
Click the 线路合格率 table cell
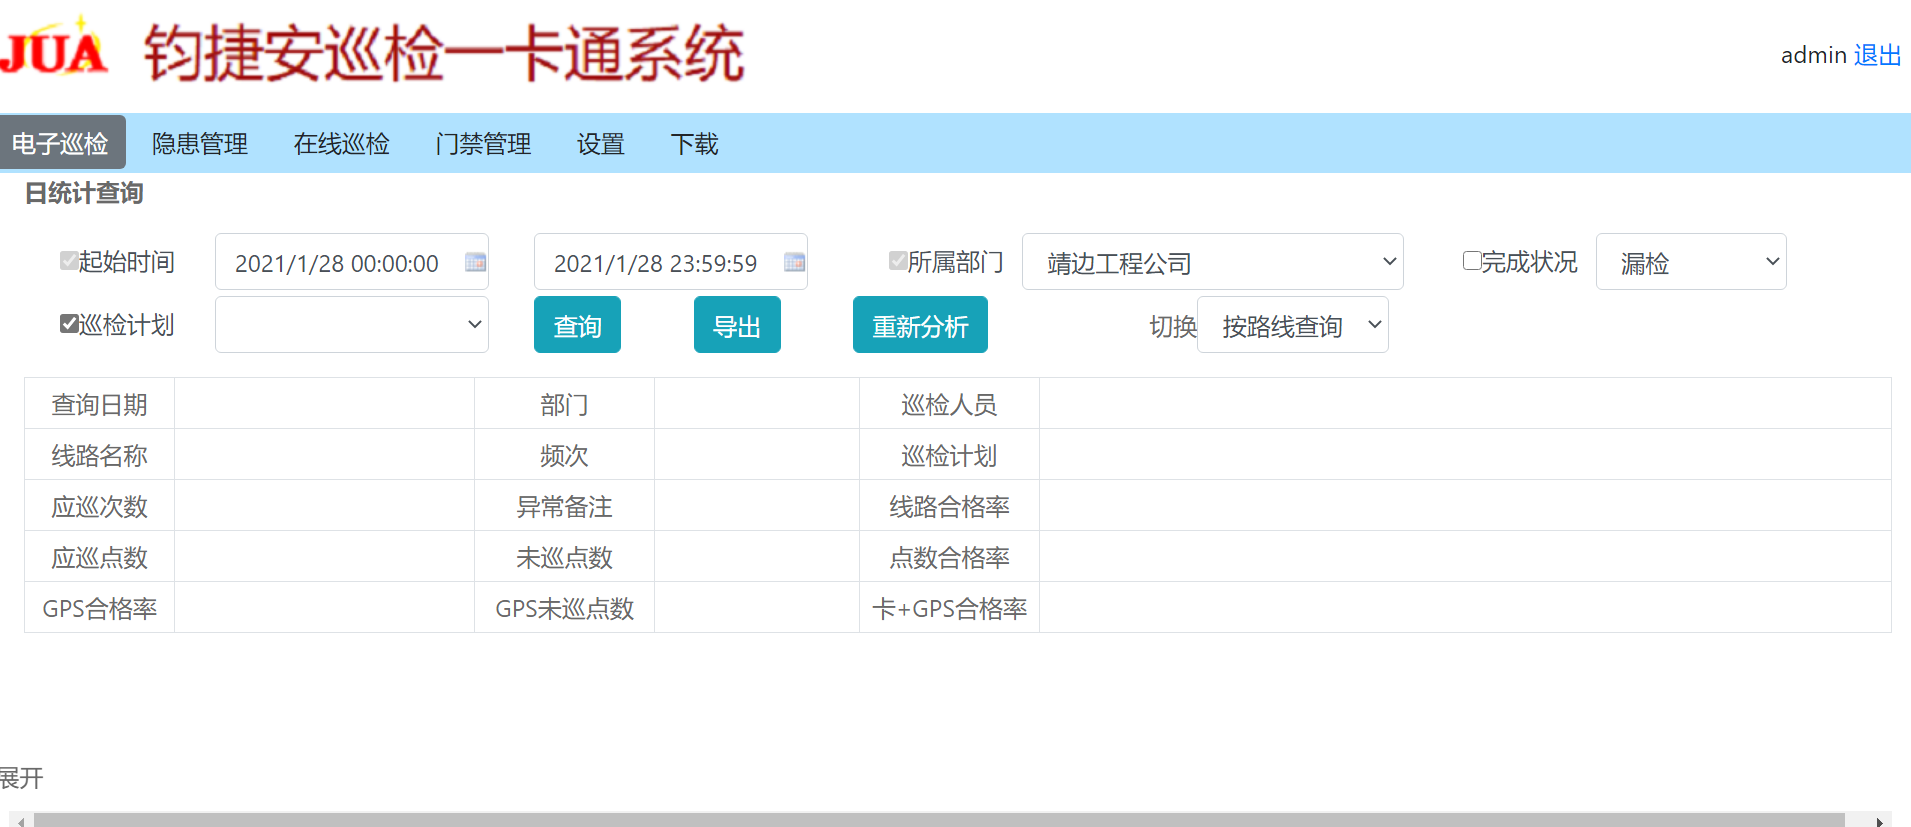pos(949,506)
